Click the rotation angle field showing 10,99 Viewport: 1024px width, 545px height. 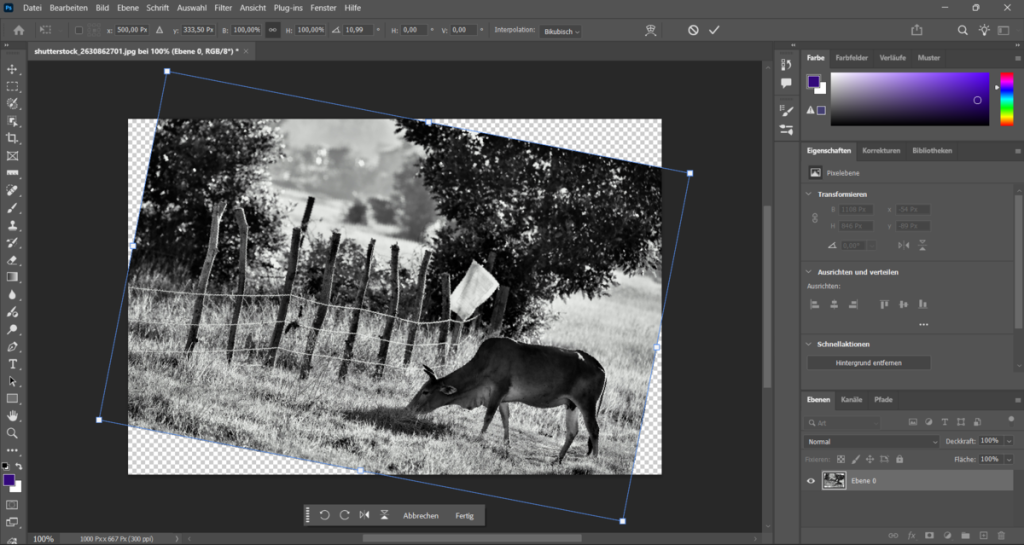pos(358,30)
